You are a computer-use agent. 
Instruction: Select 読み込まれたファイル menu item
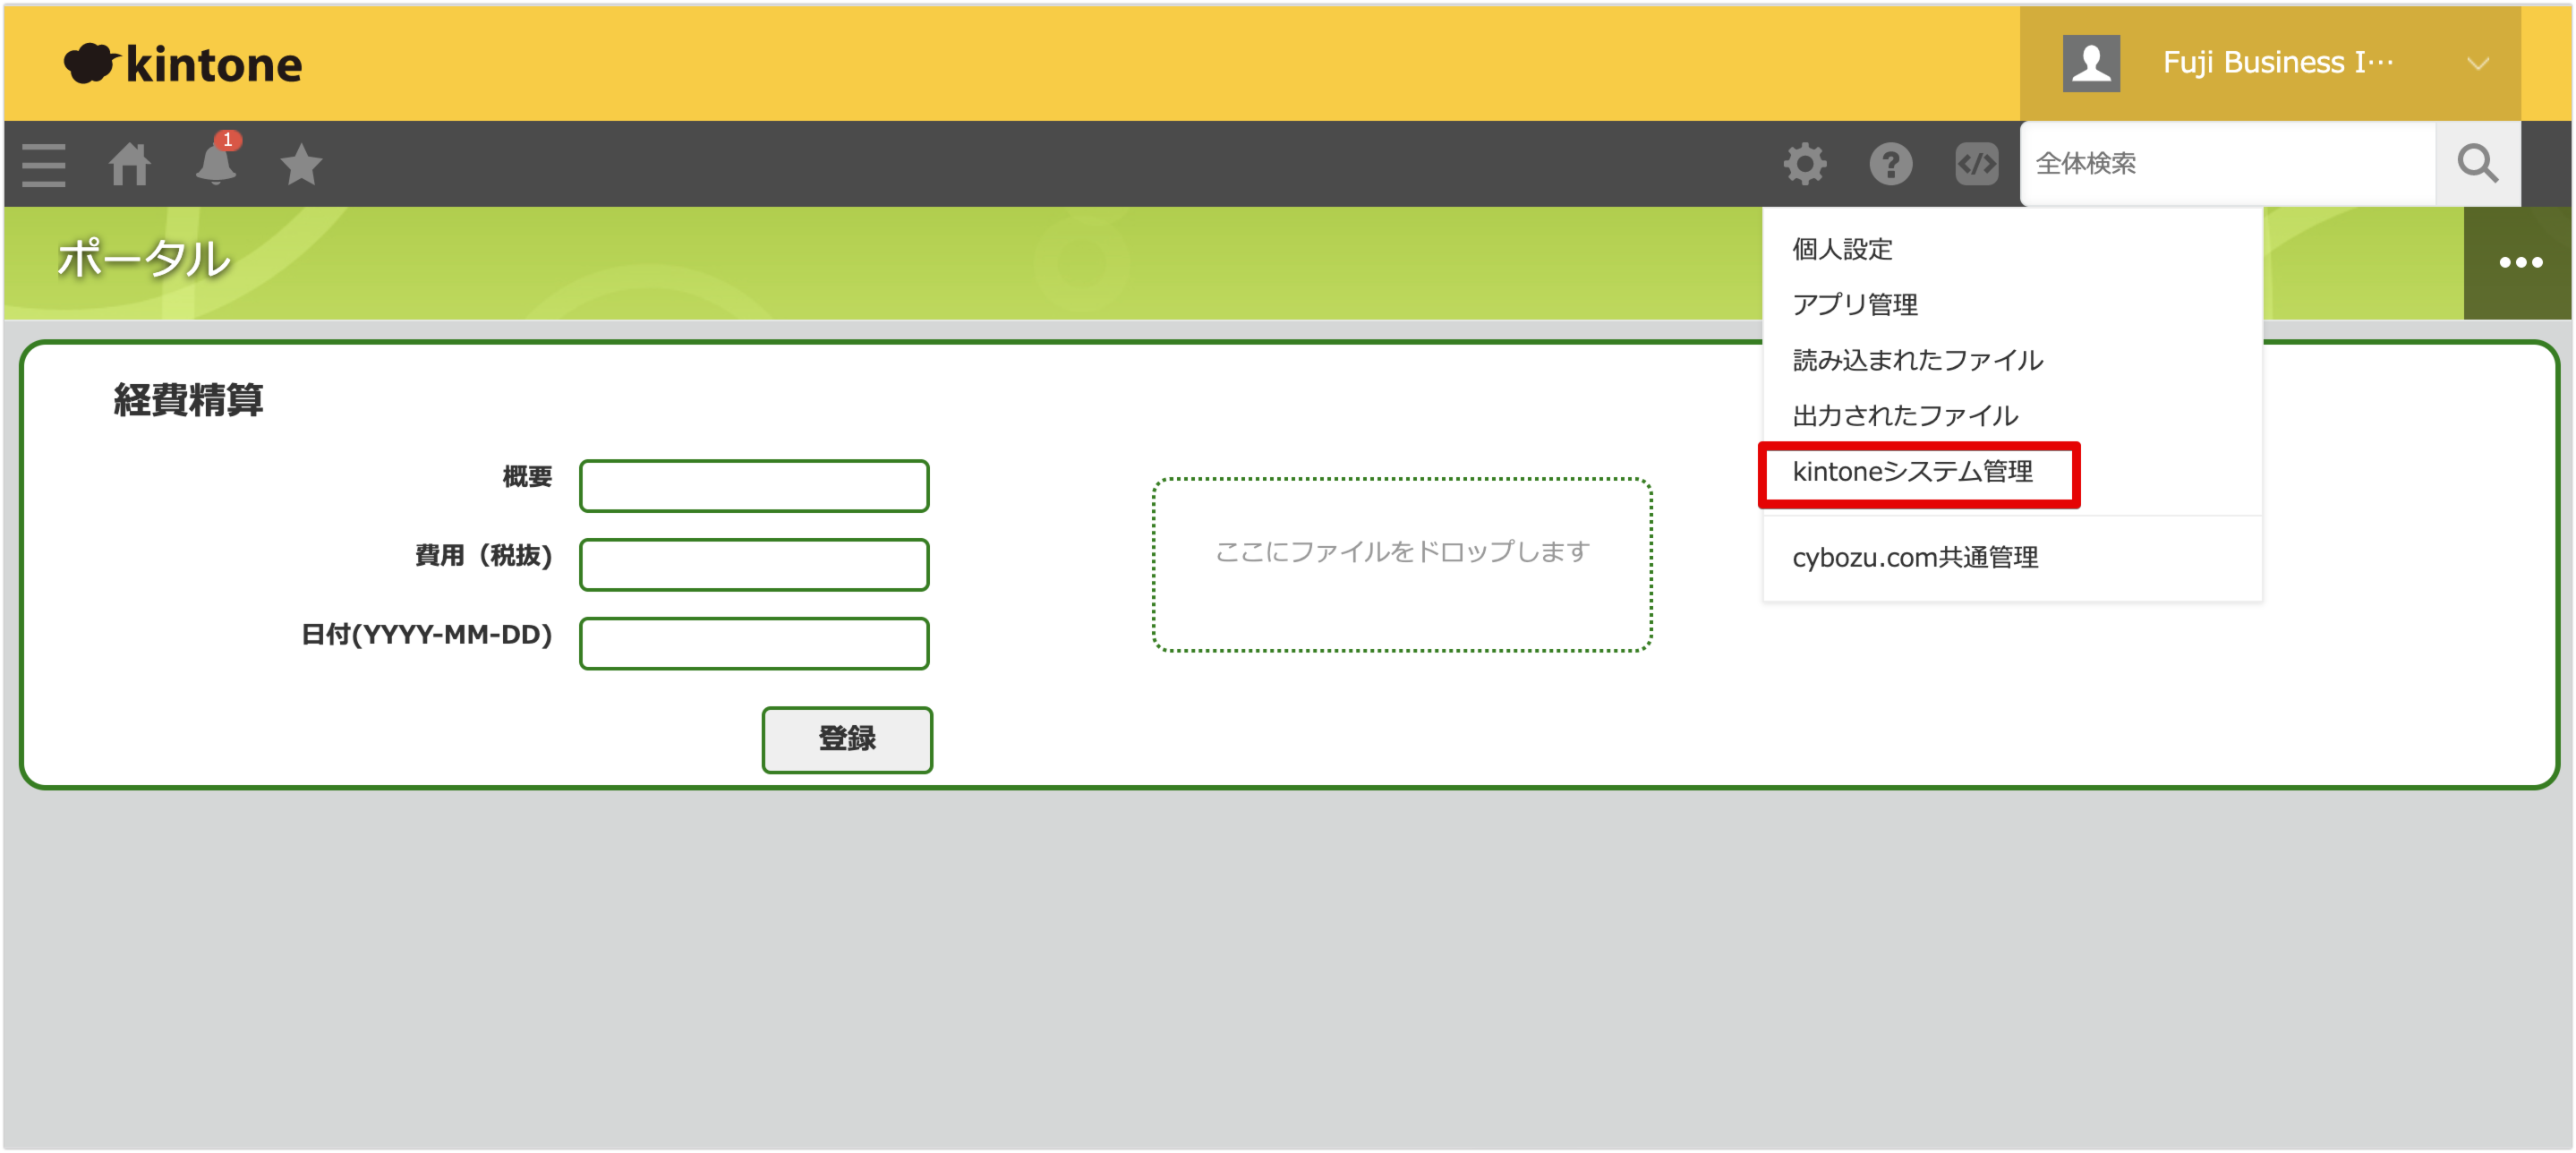(x=1917, y=360)
